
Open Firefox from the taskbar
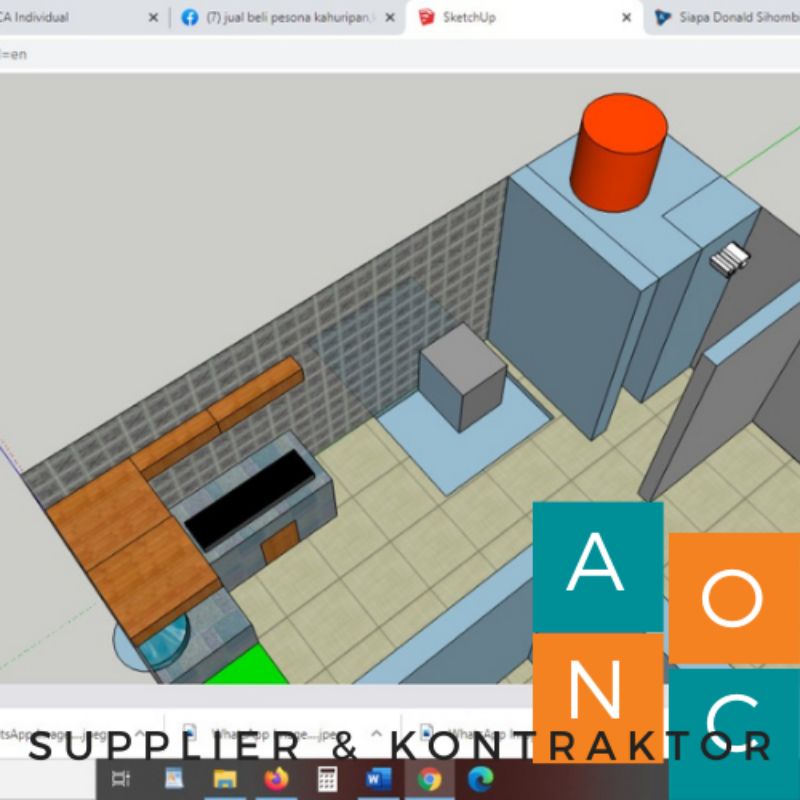pos(276,779)
